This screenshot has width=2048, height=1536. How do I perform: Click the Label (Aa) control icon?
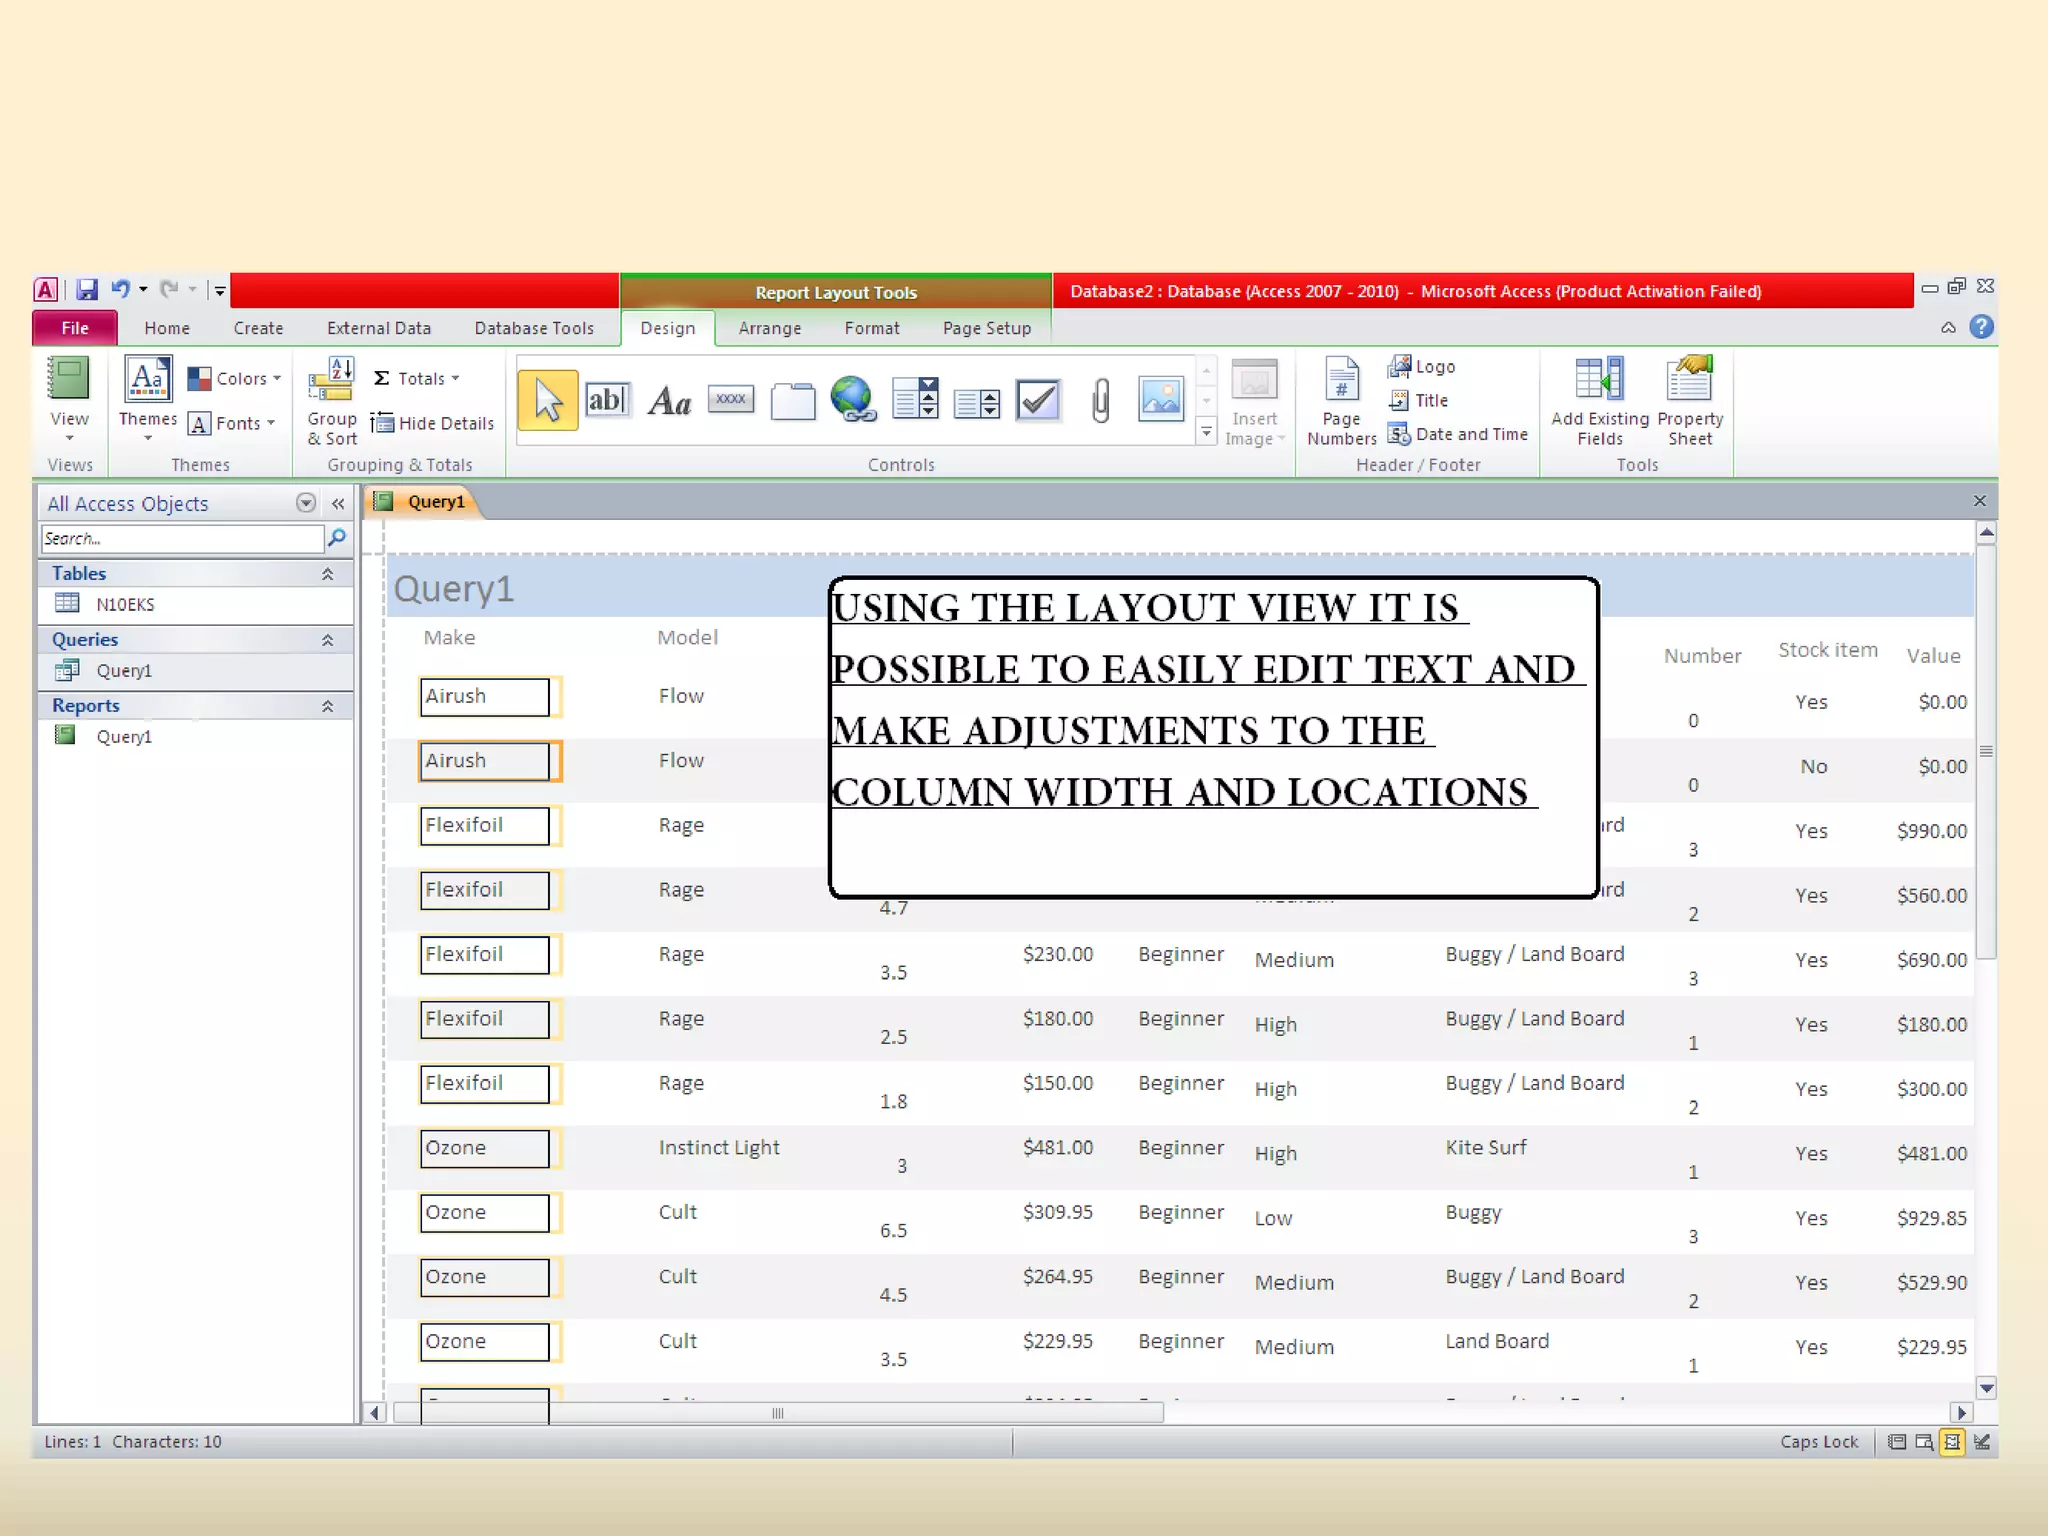pos(669,401)
